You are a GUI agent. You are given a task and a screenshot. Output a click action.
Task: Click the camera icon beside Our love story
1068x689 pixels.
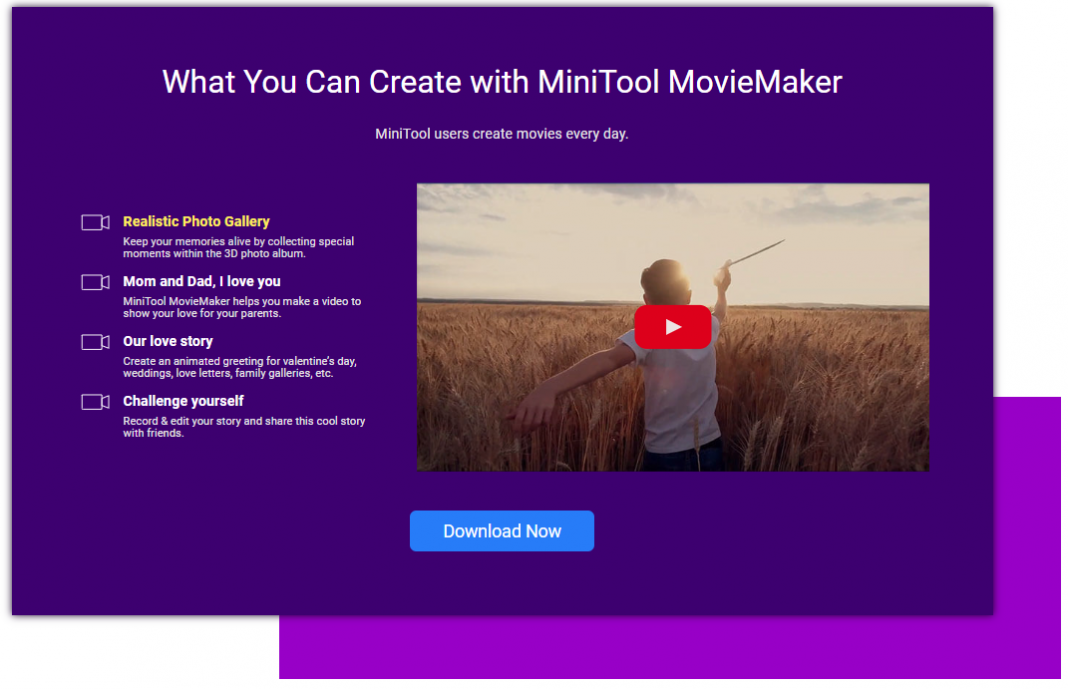(x=95, y=342)
